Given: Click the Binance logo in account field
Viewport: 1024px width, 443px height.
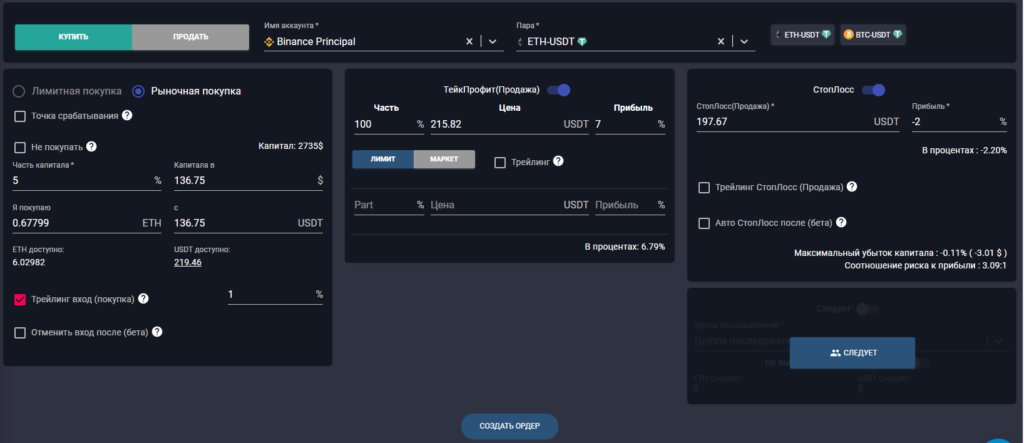Looking at the screenshot, I should (268, 42).
